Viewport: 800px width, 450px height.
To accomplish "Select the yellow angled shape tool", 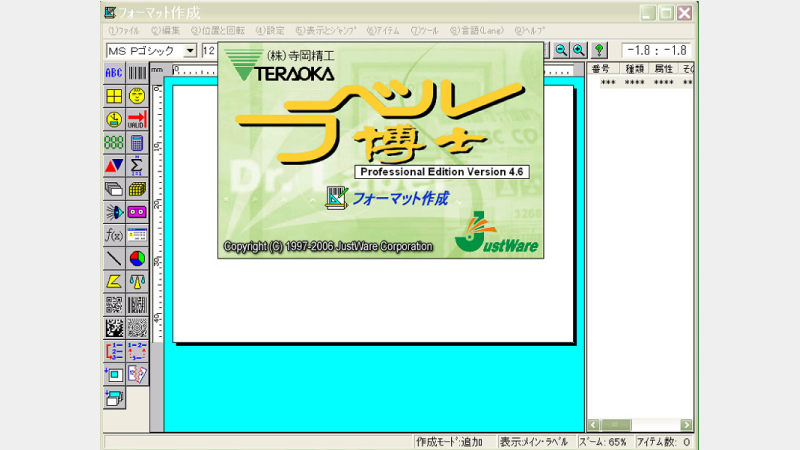I will tap(114, 282).
